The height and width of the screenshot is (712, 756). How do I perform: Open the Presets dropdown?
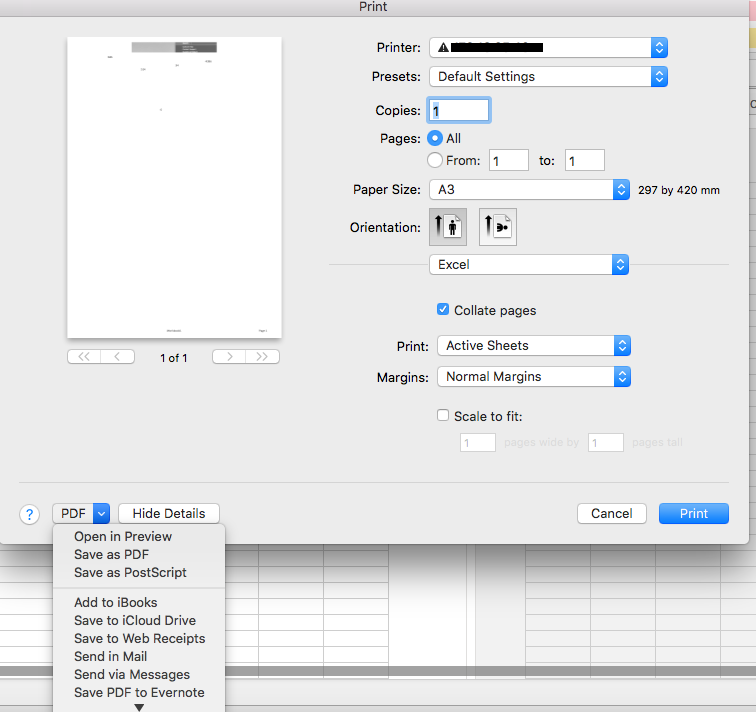[x=548, y=76]
